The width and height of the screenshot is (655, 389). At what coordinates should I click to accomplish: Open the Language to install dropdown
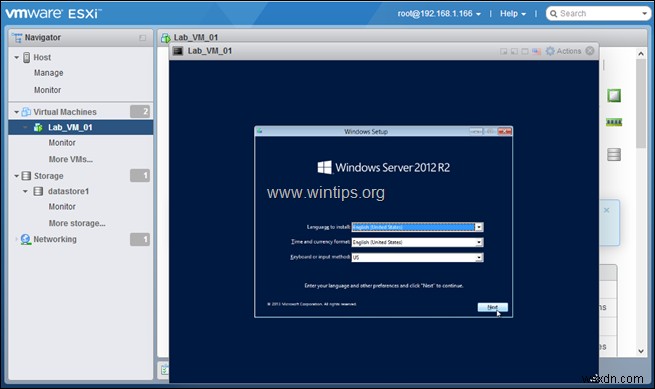pos(479,227)
